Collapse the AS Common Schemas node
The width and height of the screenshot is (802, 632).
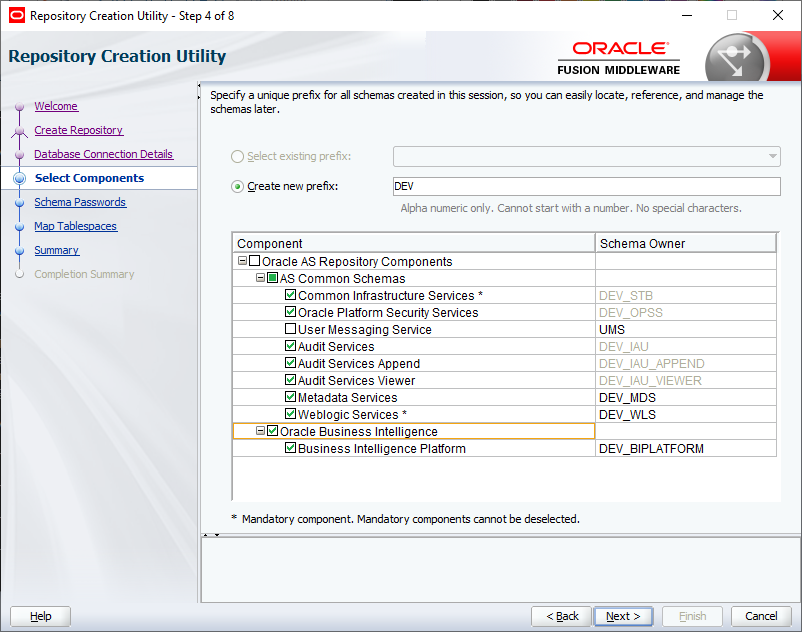pyautogui.click(x=258, y=278)
